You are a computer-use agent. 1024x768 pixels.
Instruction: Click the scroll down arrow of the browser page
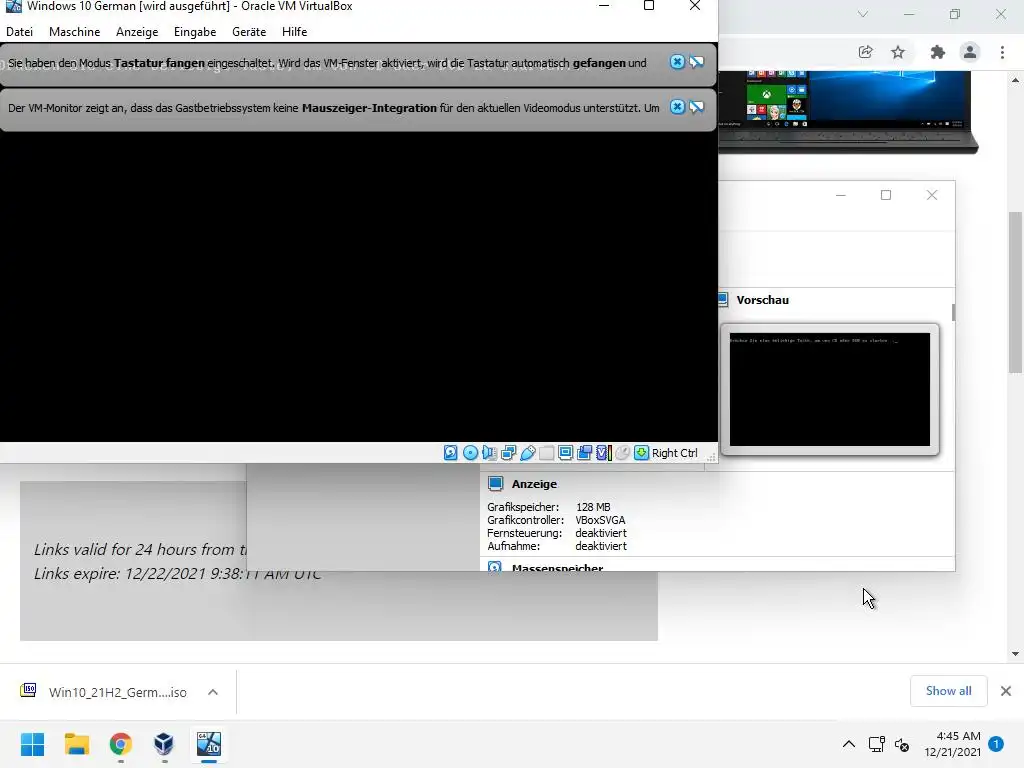click(x=1015, y=654)
